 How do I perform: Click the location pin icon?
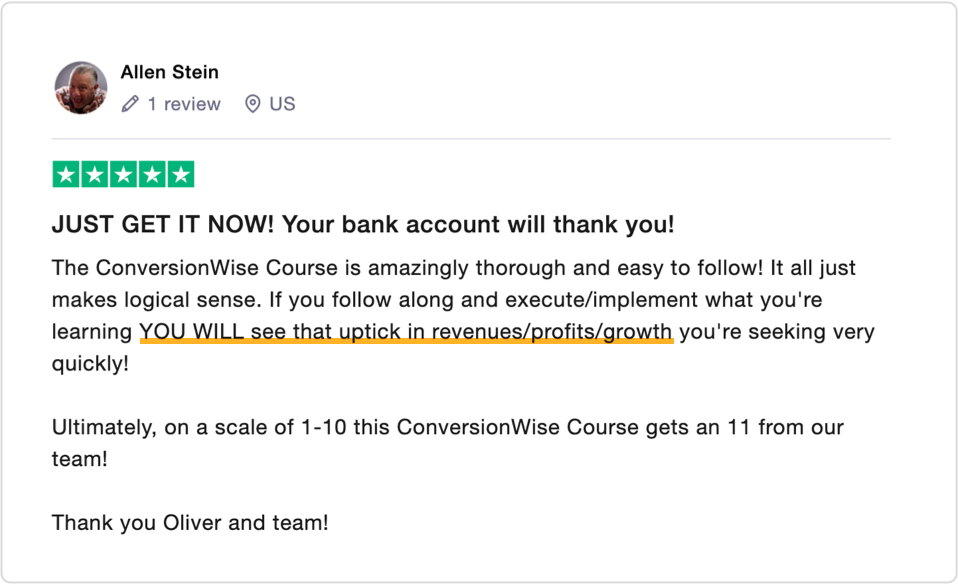pyautogui.click(x=252, y=104)
